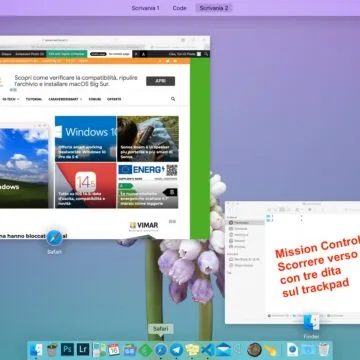Open the OFFERTE section
The image size is (360, 360).
[x=114, y=99]
